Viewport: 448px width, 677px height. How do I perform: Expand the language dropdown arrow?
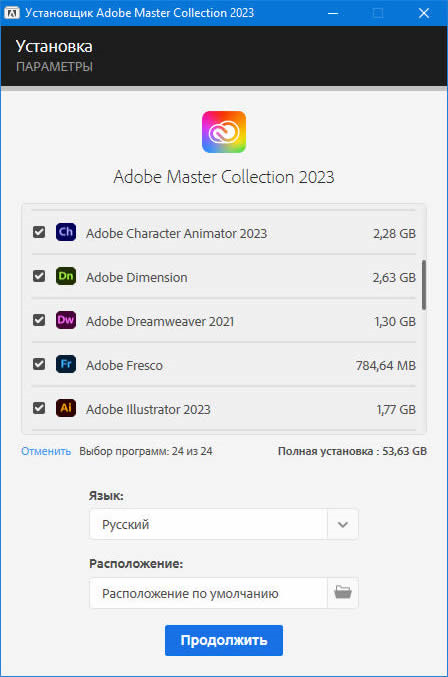(343, 524)
